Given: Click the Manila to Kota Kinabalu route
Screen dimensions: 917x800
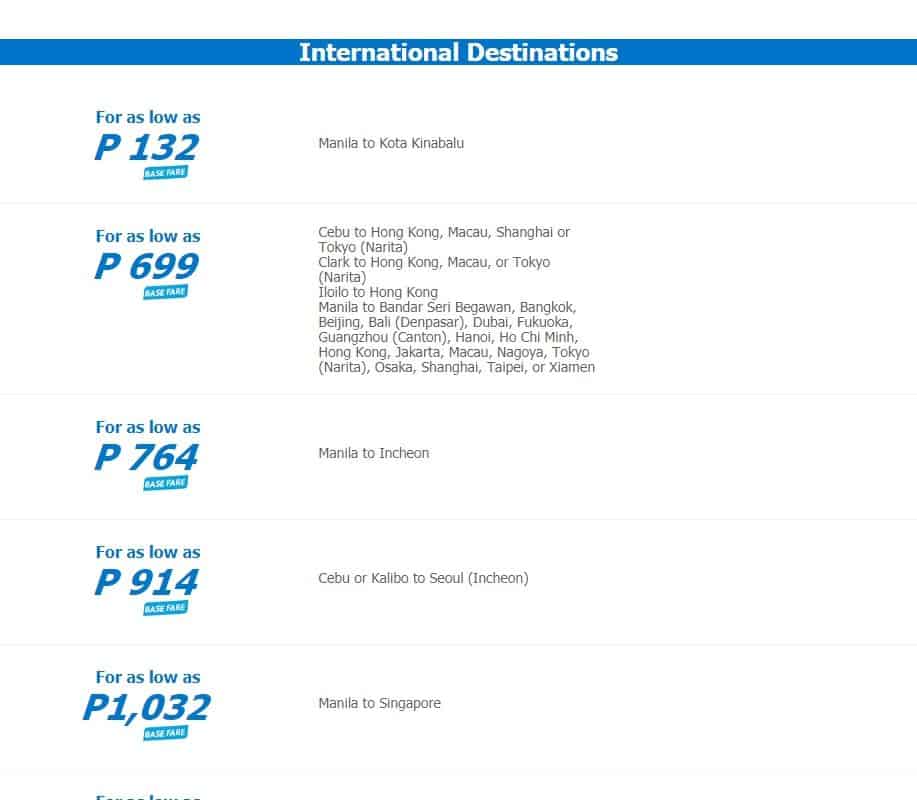Looking at the screenshot, I should 391,143.
